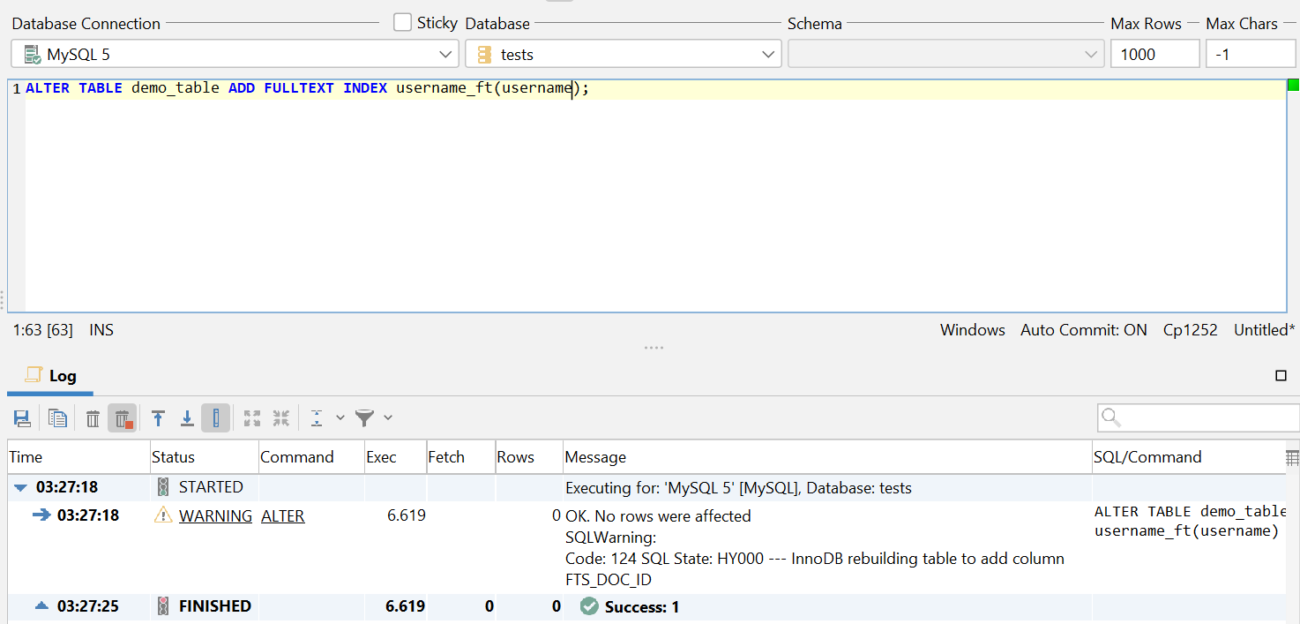1300x624 pixels.
Task: Open the MySQL 5 connection dropdown
Action: pos(447,54)
